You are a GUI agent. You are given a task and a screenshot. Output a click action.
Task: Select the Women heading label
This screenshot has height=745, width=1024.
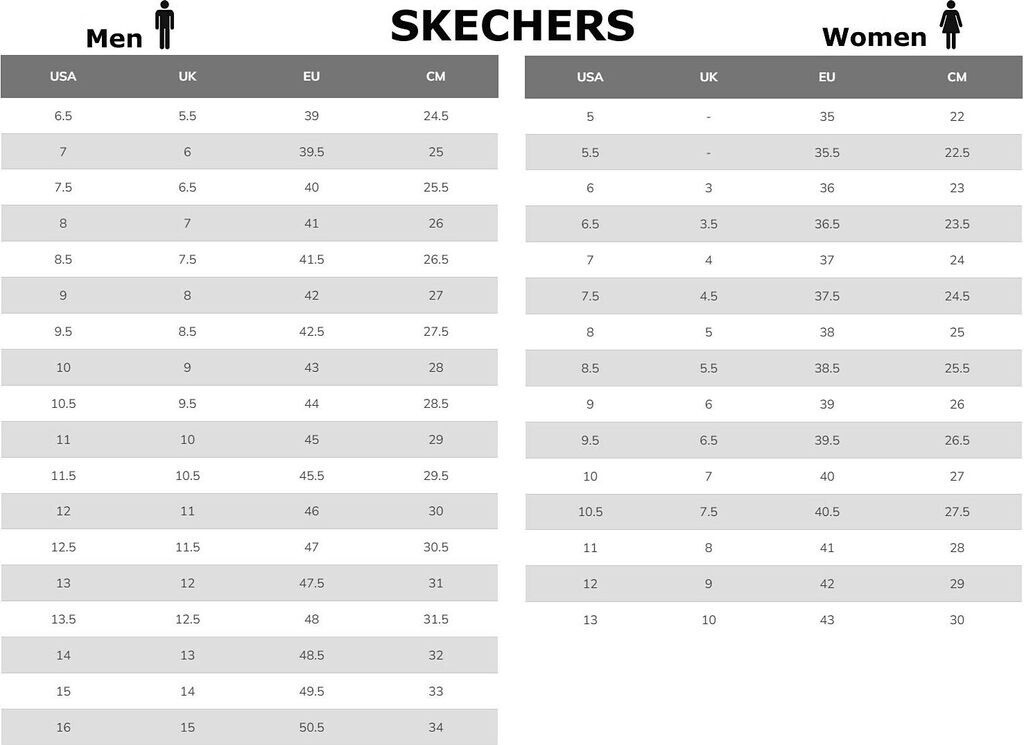pyautogui.click(x=873, y=37)
